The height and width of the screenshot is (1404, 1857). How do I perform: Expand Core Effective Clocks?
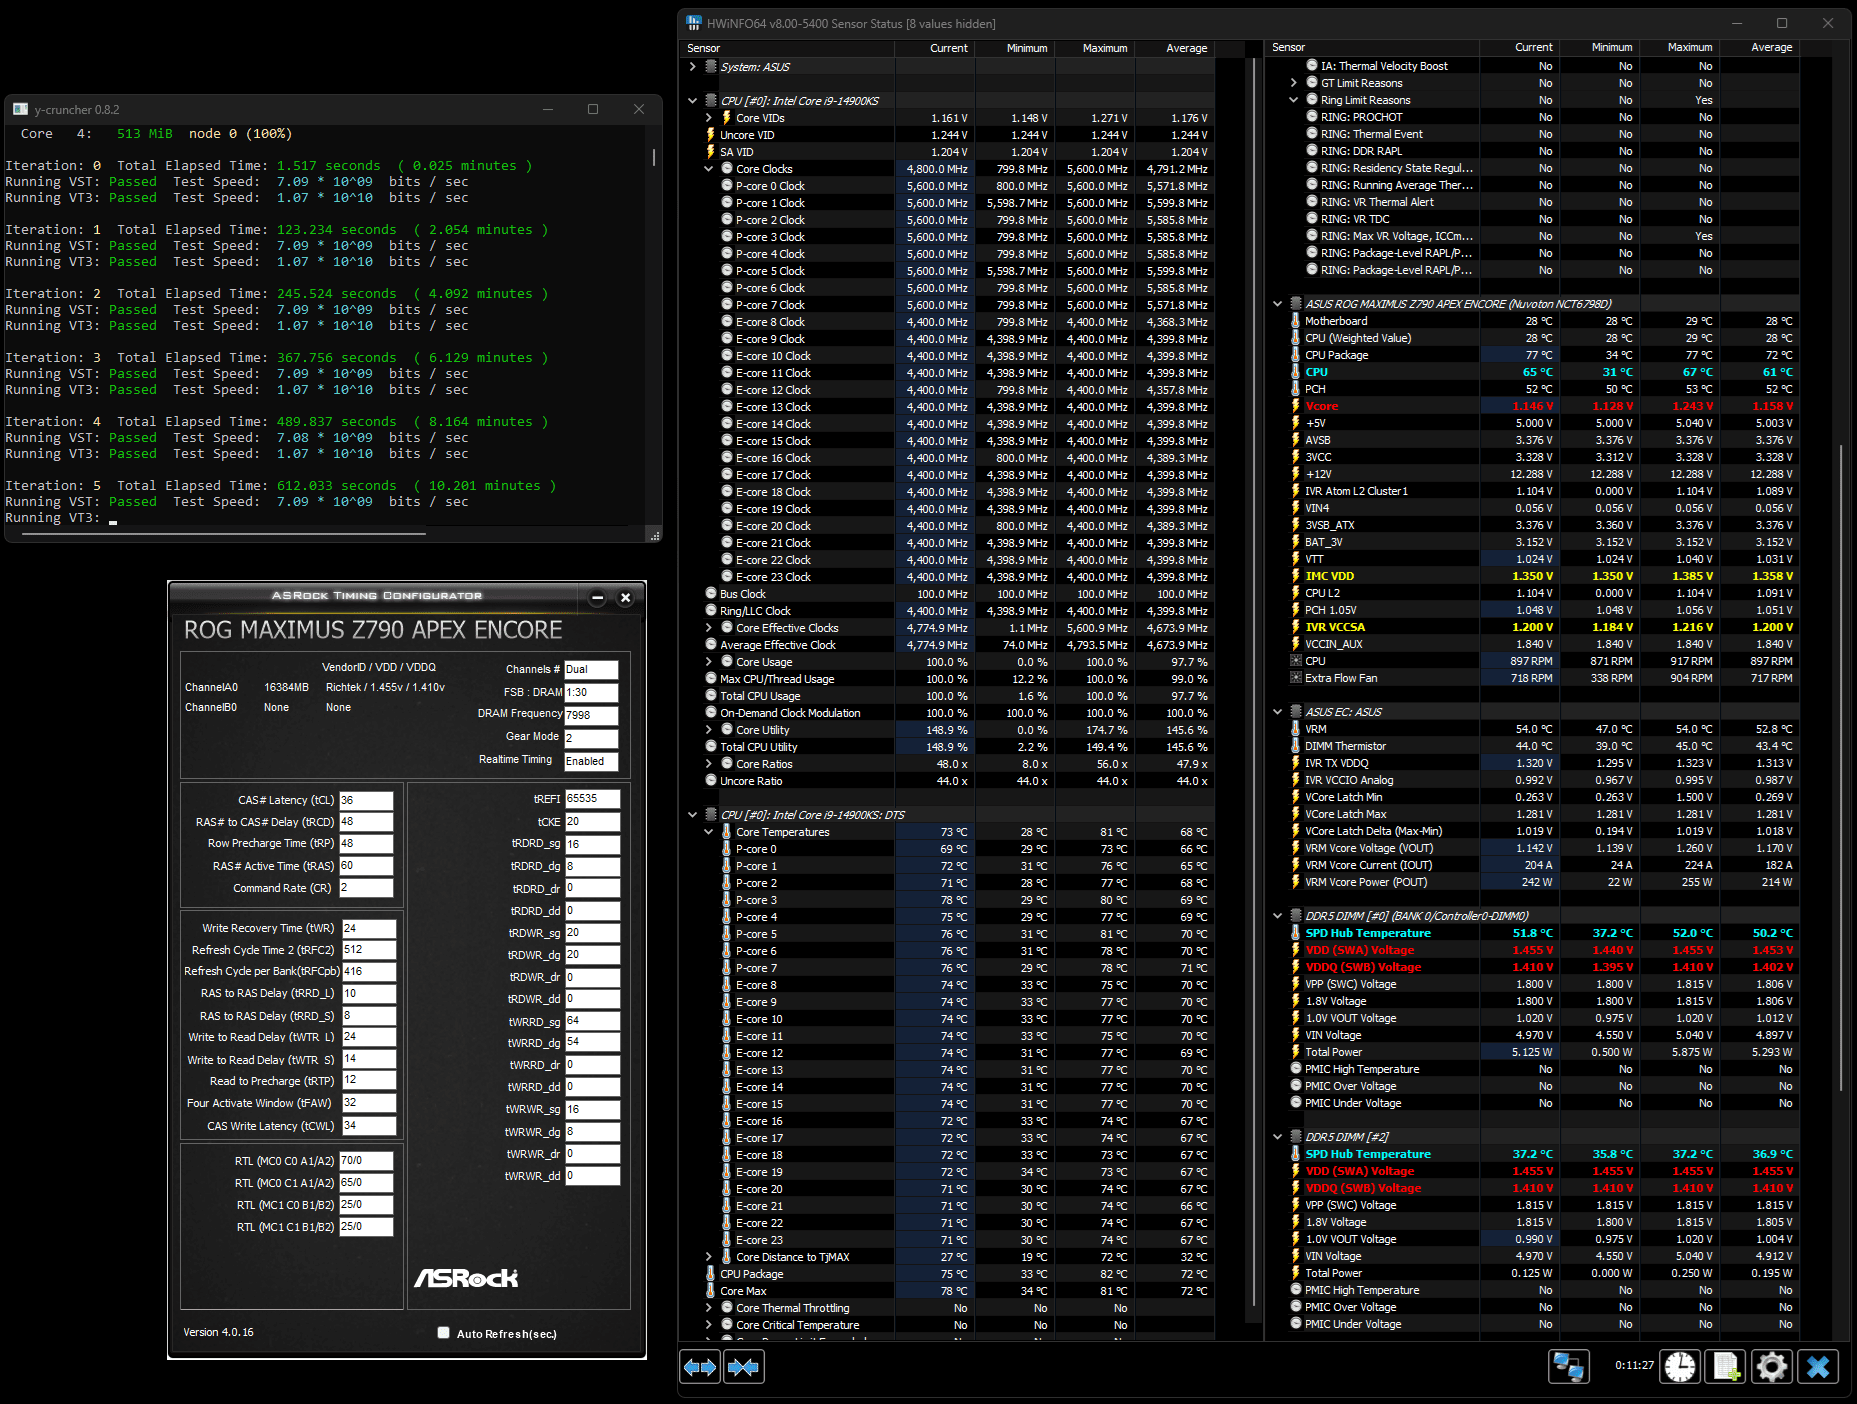pyautogui.click(x=709, y=628)
